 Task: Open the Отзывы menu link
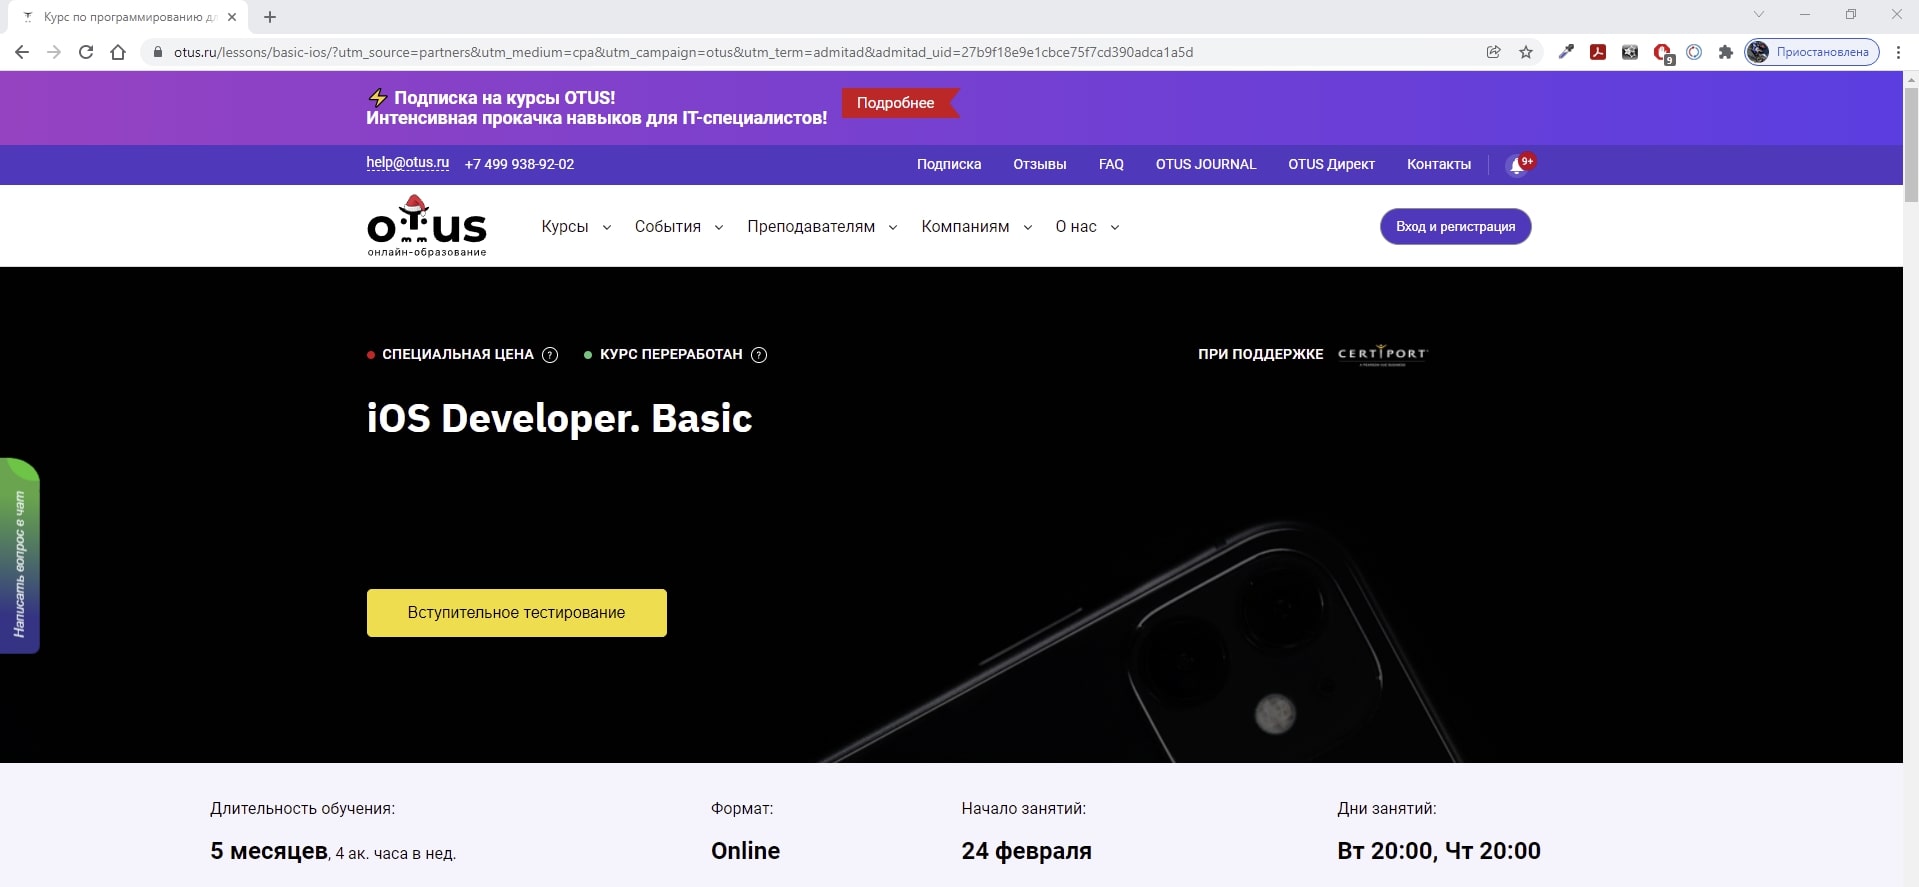1040,164
